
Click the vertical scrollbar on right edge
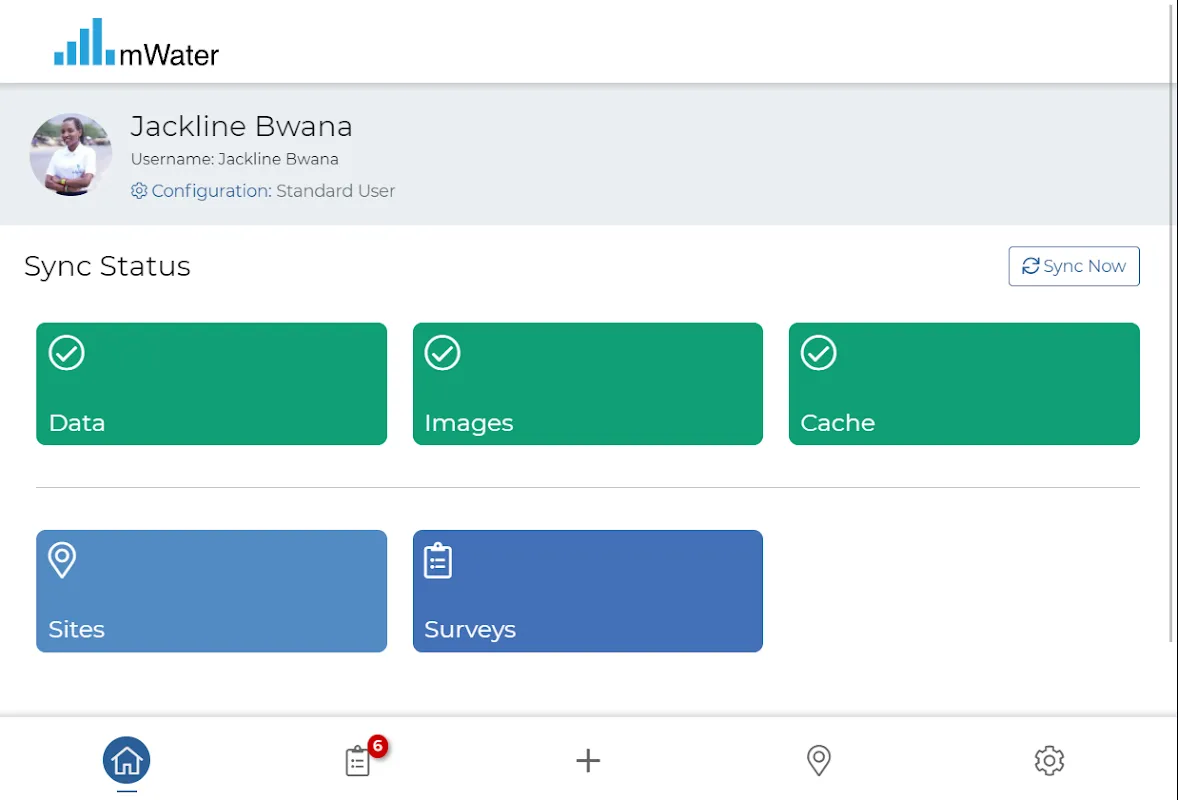pos(1172,320)
